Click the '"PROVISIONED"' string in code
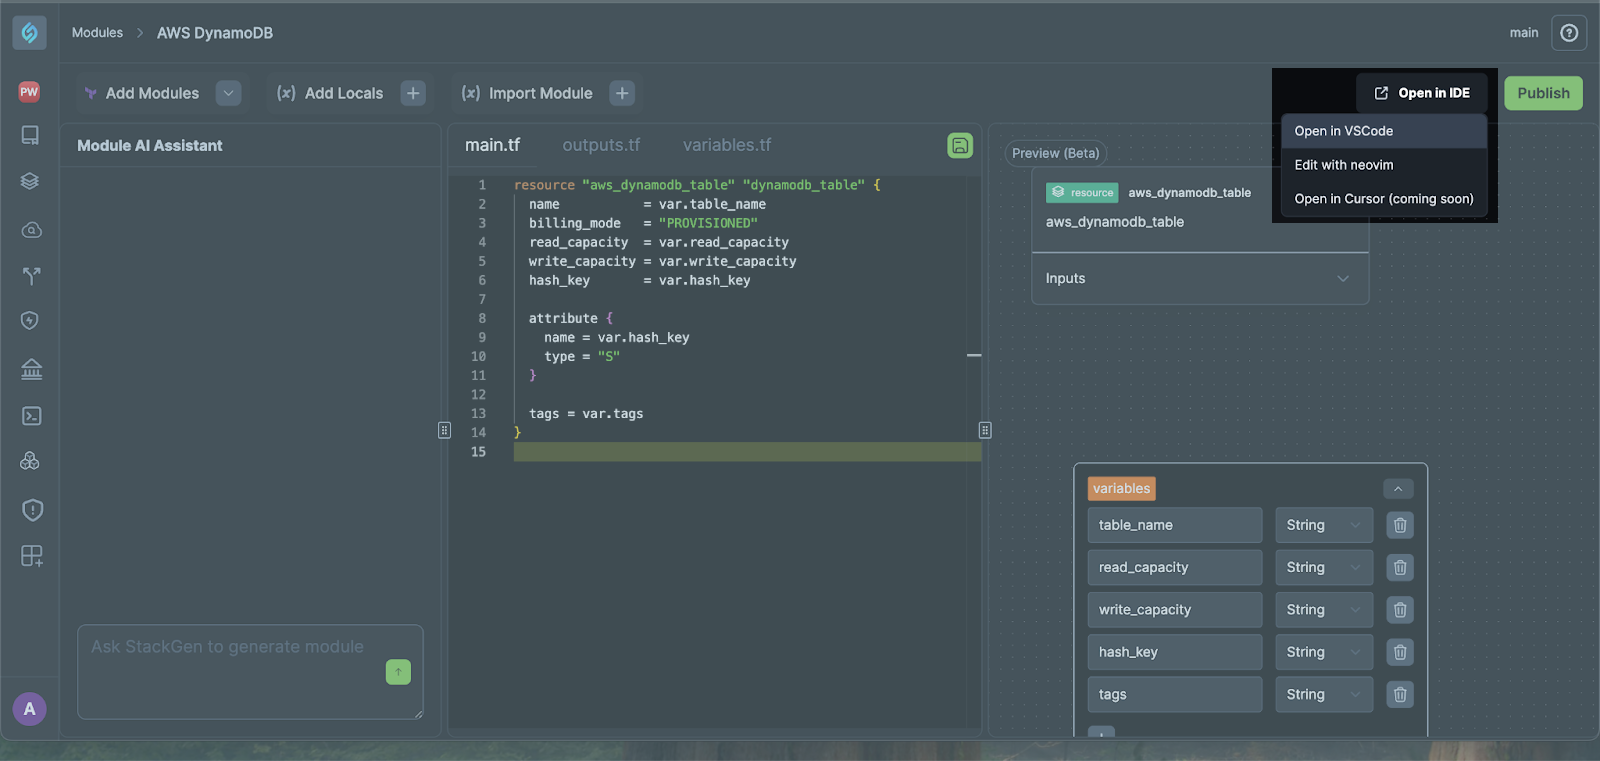Viewport: 1600px width, 761px height. click(x=708, y=223)
